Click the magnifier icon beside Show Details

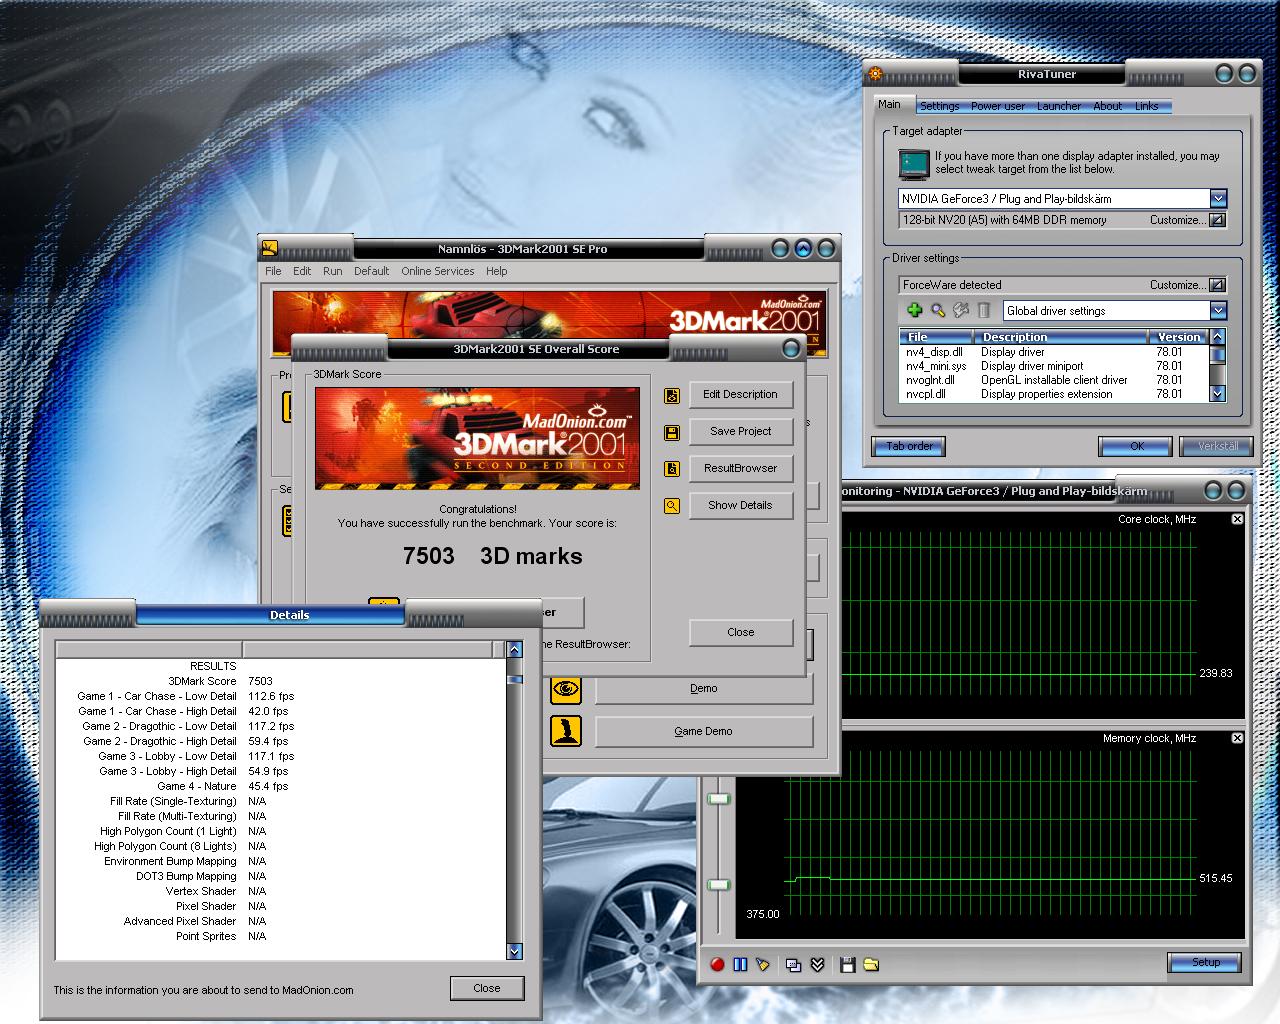[672, 506]
